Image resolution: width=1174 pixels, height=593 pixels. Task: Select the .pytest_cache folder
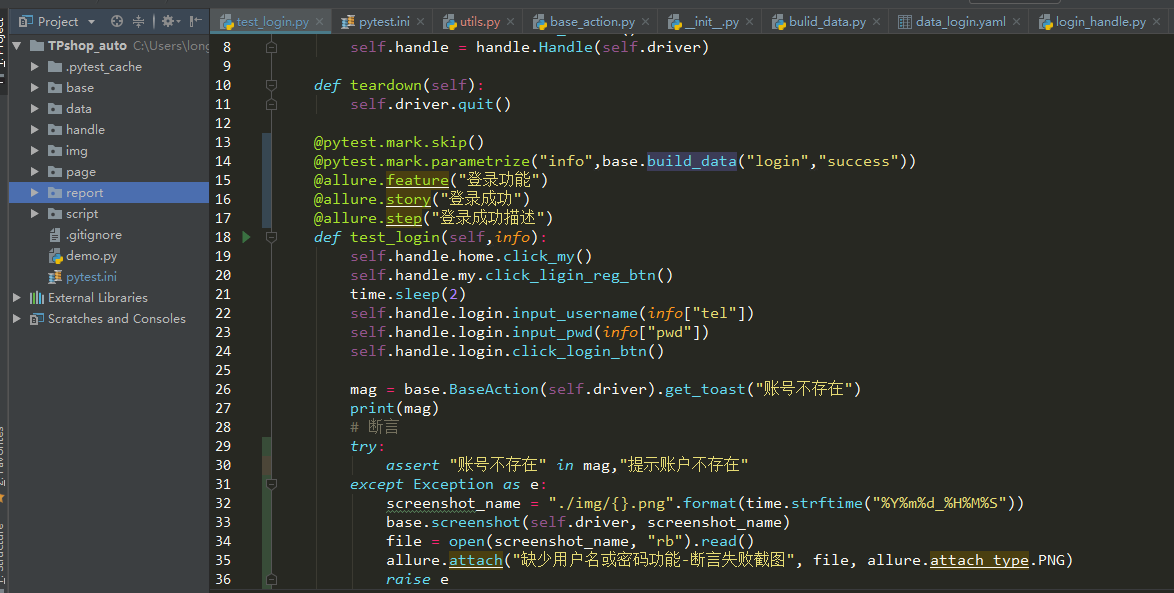coord(103,67)
